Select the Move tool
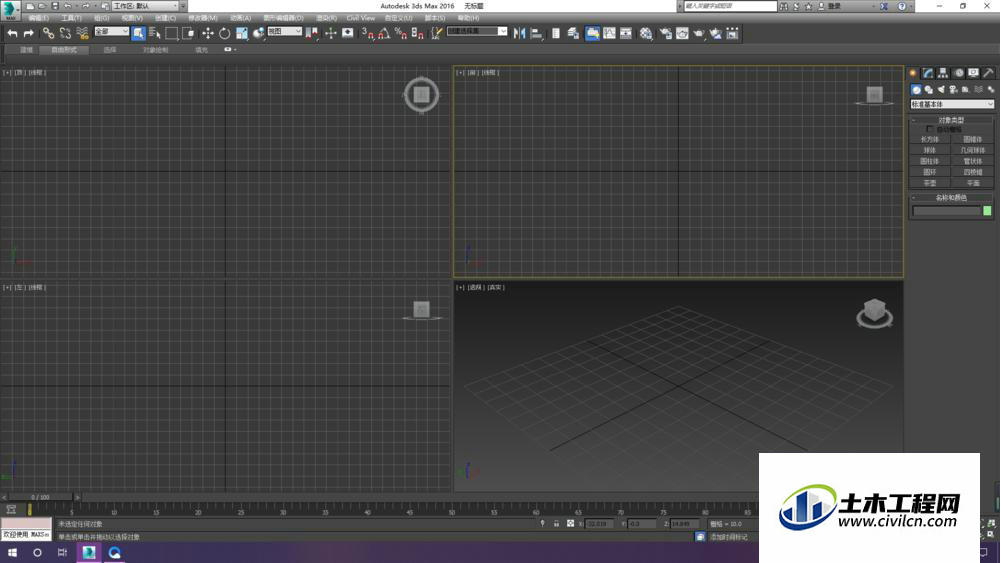The height and width of the screenshot is (563, 1000). coord(208,33)
